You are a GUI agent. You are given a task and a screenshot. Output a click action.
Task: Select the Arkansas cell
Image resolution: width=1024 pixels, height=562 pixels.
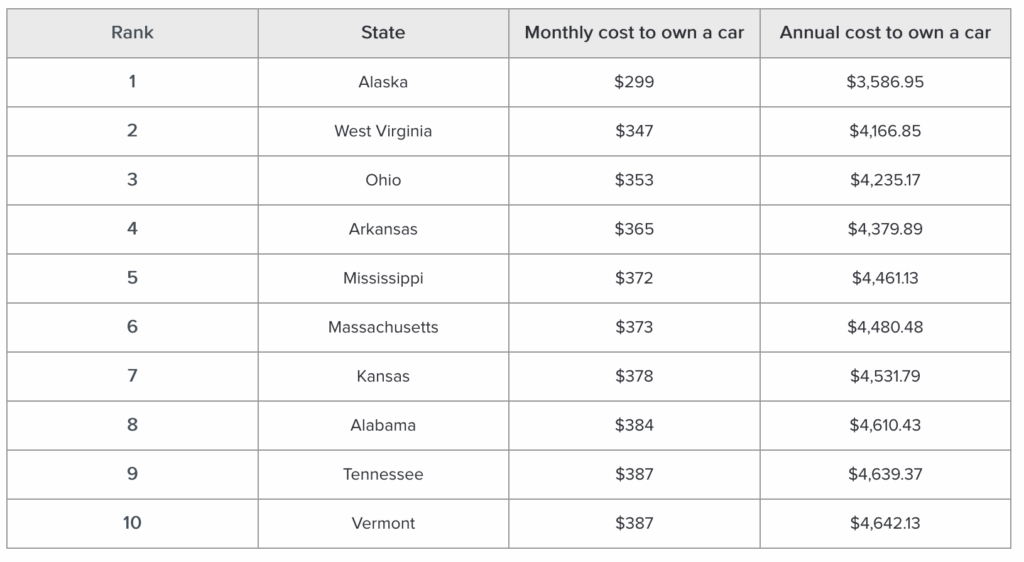tap(383, 229)
